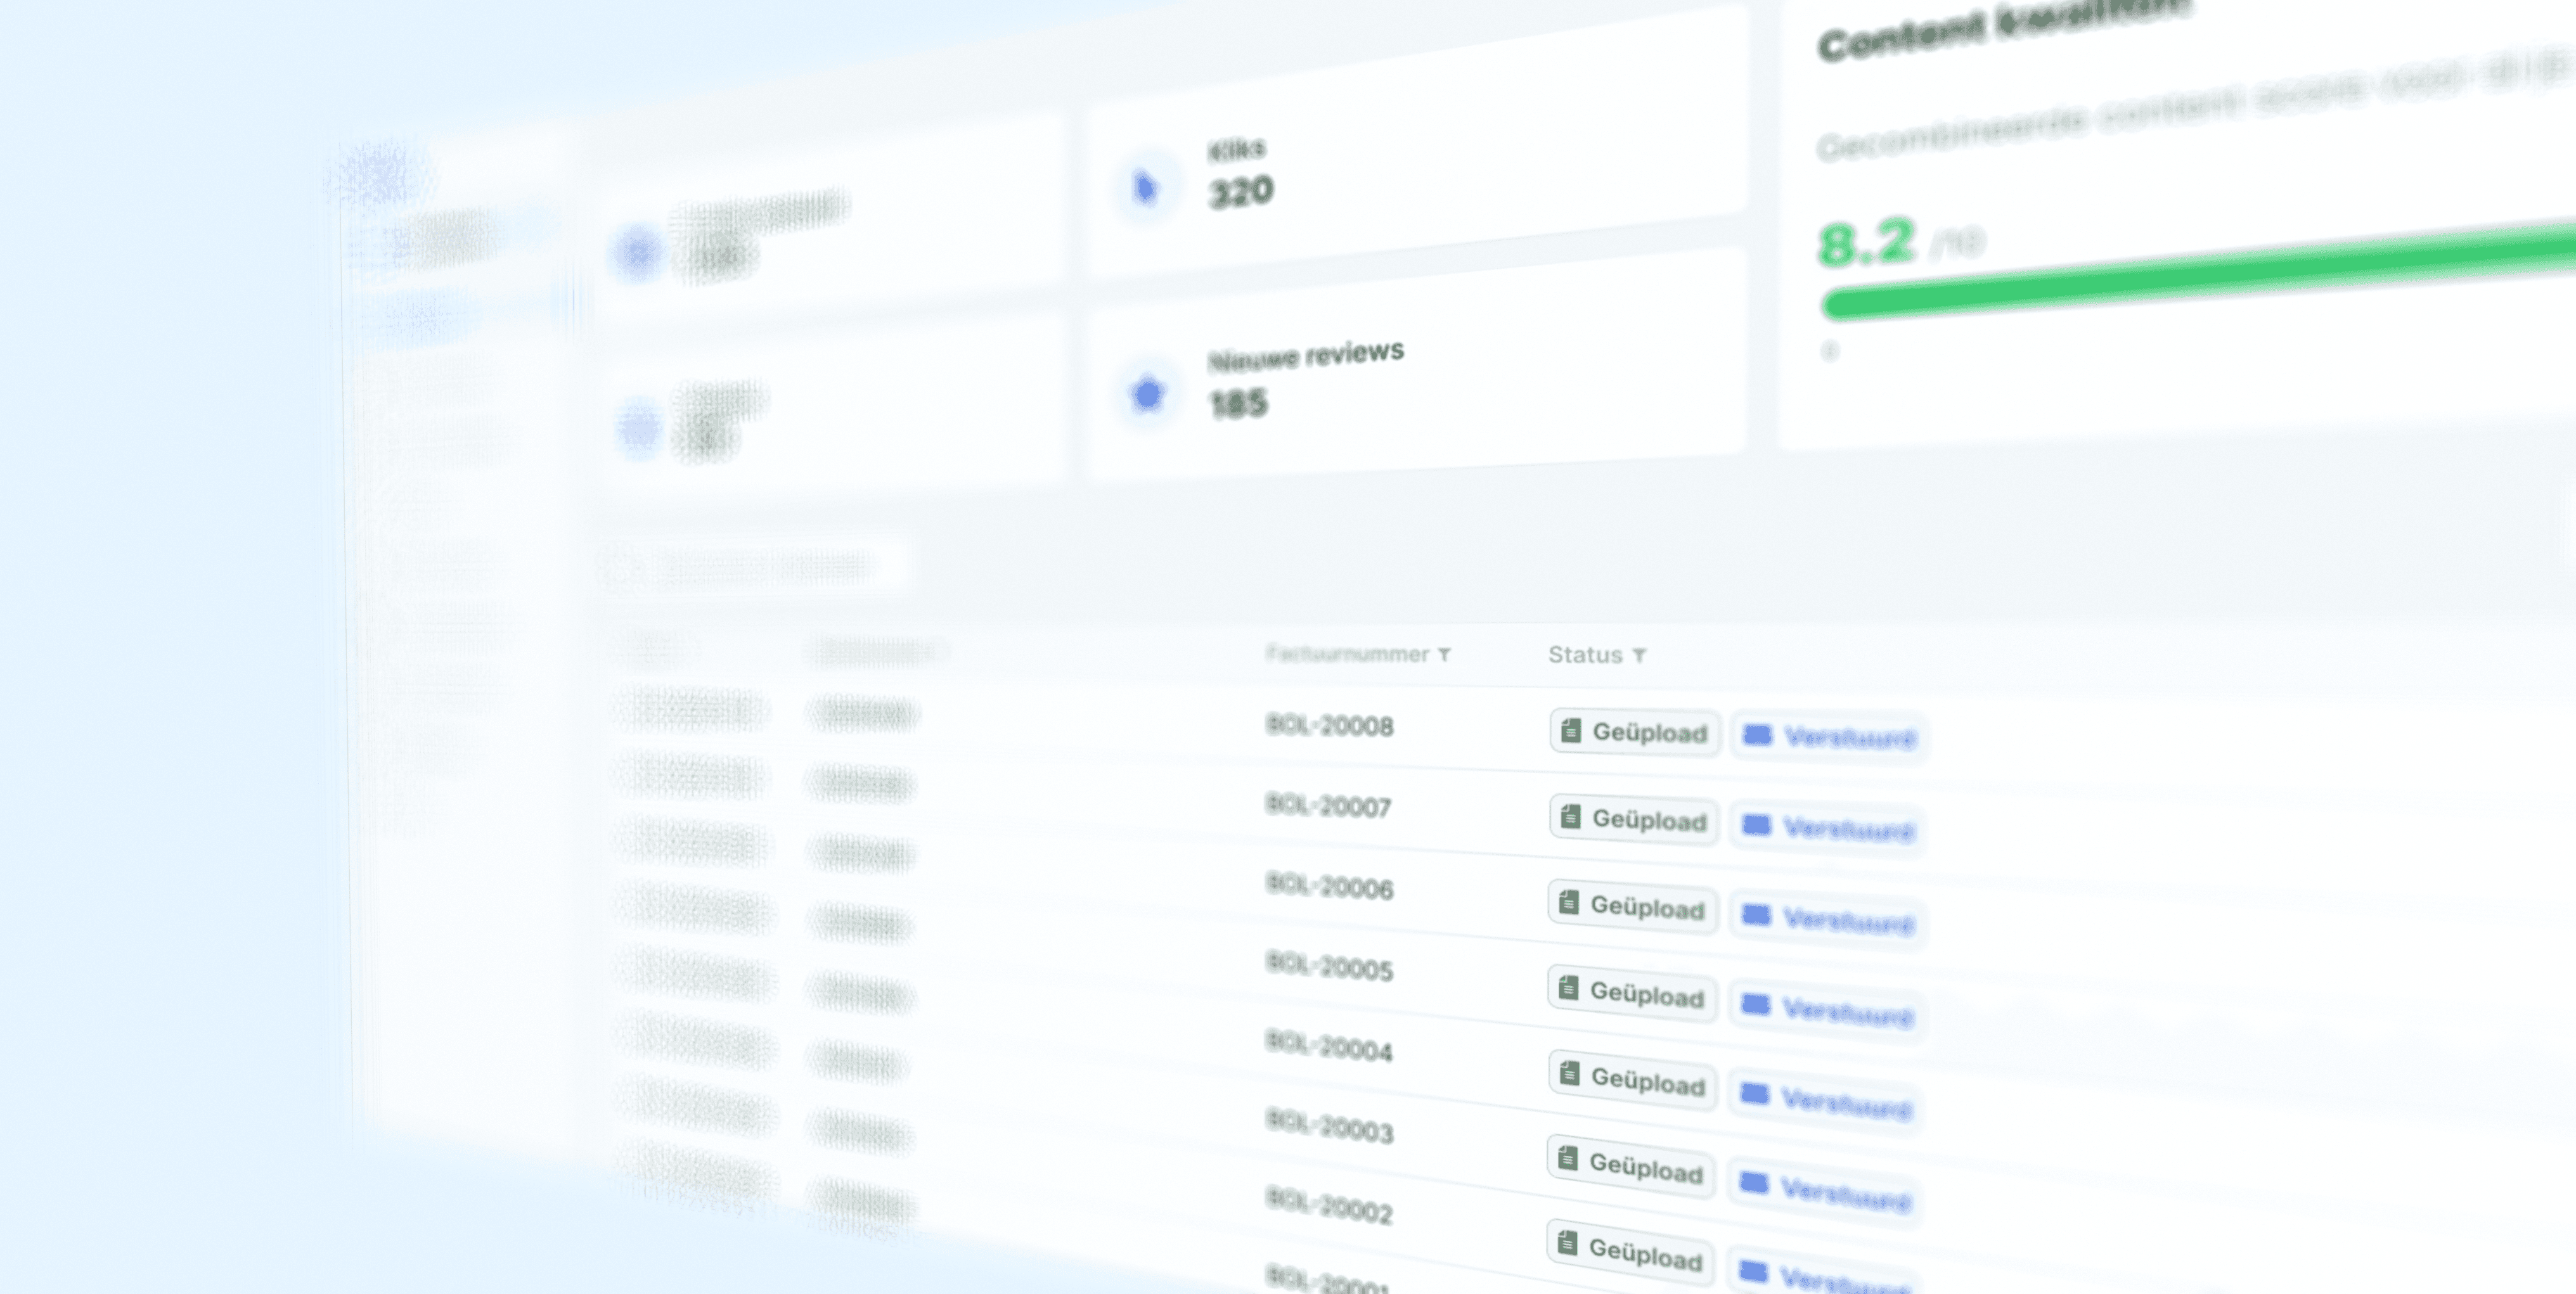Click the Kliks cursor icon
Screen dimensions: 2576x1294
tap(1146, 187)
